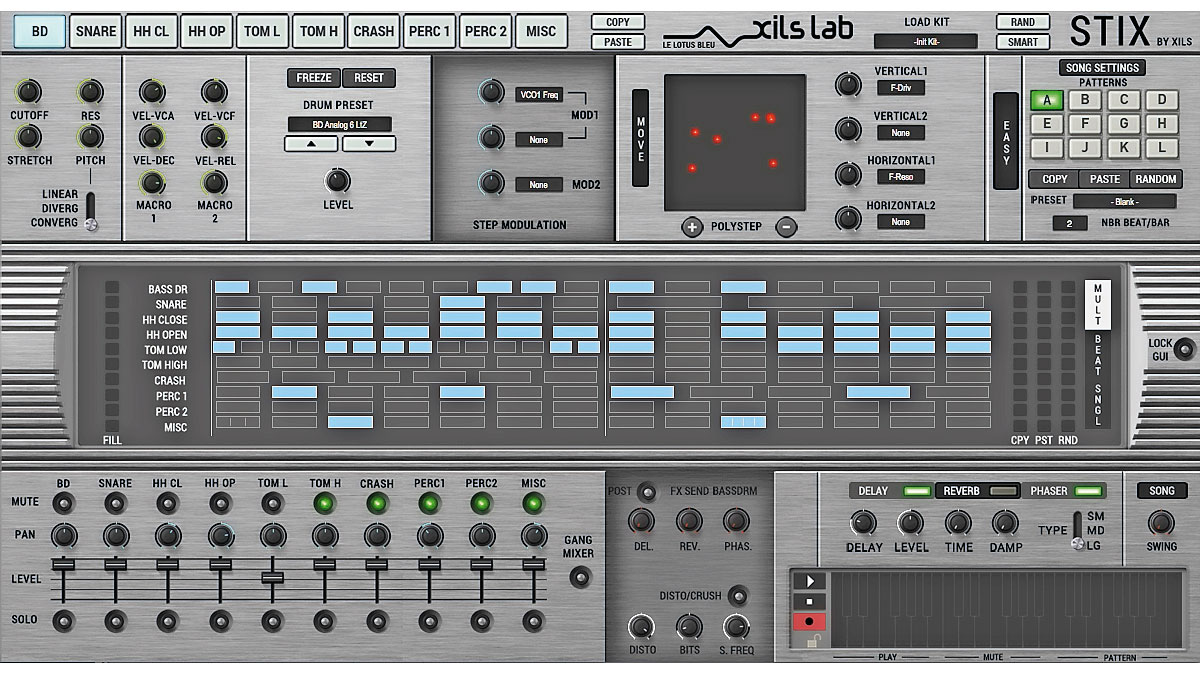Select pattern B
Image resolution: width=1200 pixels, height=675 pixels.
(1085, 100)
